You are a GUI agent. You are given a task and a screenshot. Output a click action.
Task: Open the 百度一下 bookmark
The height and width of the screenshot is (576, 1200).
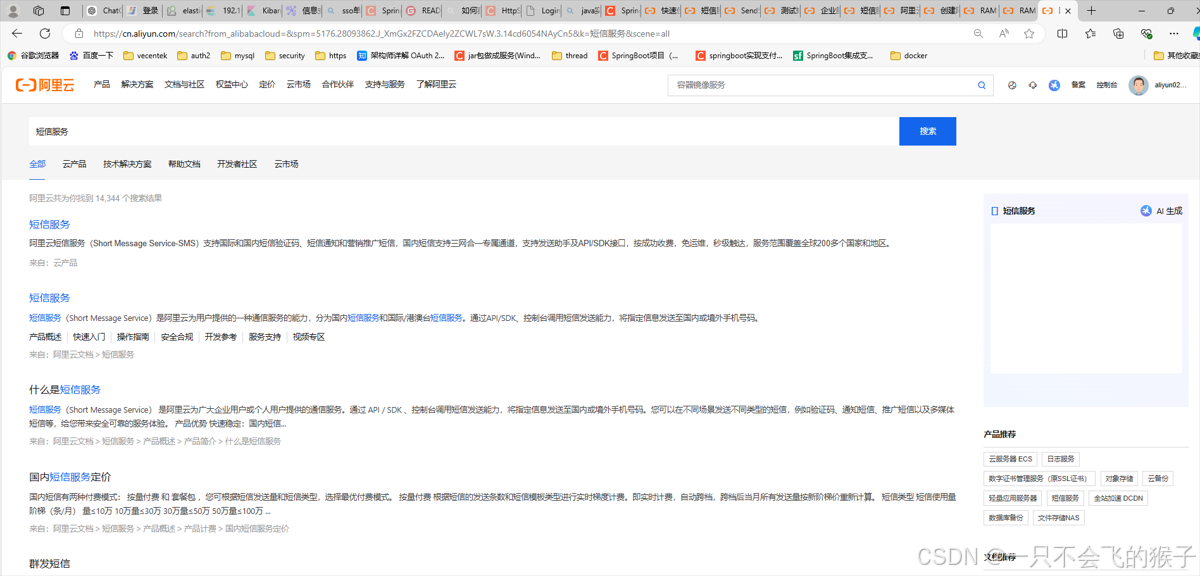91,56
